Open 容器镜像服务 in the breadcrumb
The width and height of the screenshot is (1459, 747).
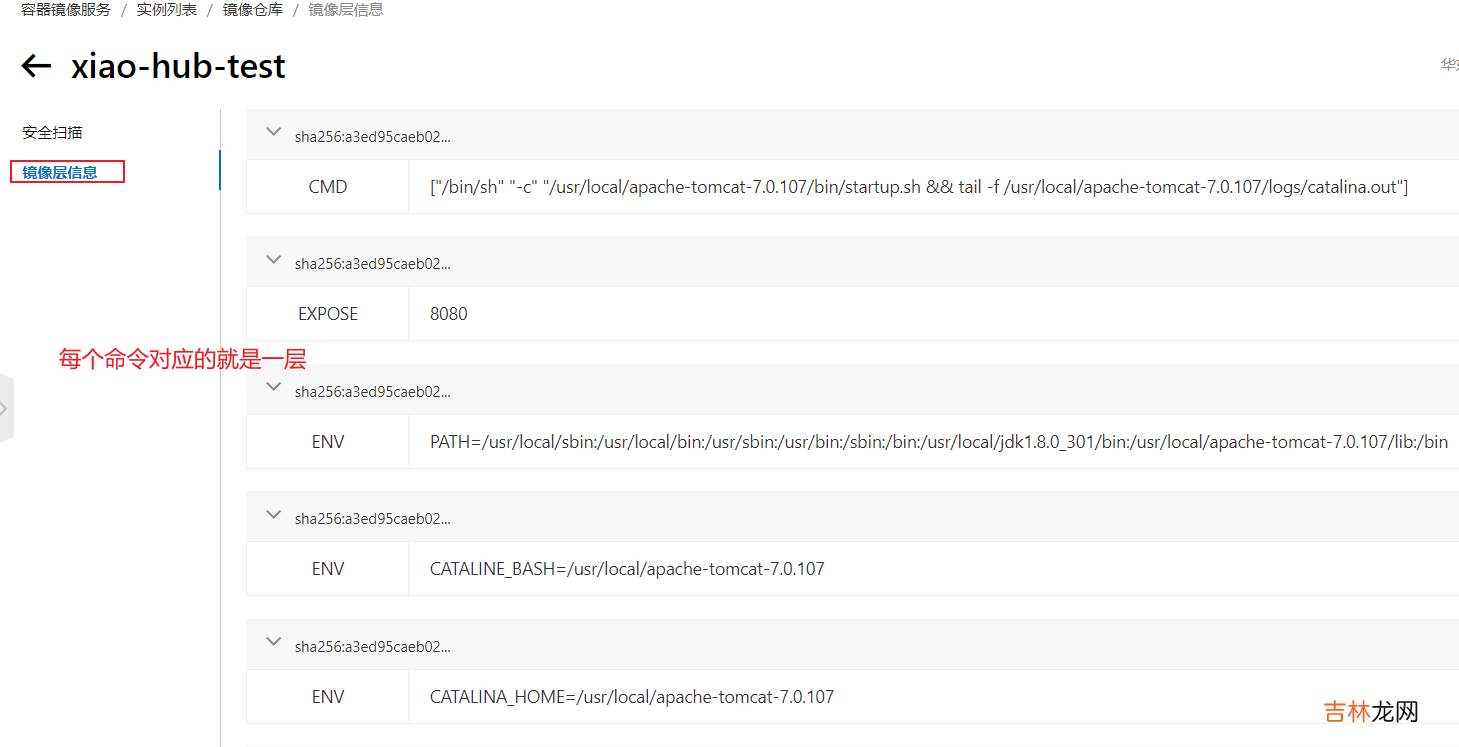pos(66,10)
